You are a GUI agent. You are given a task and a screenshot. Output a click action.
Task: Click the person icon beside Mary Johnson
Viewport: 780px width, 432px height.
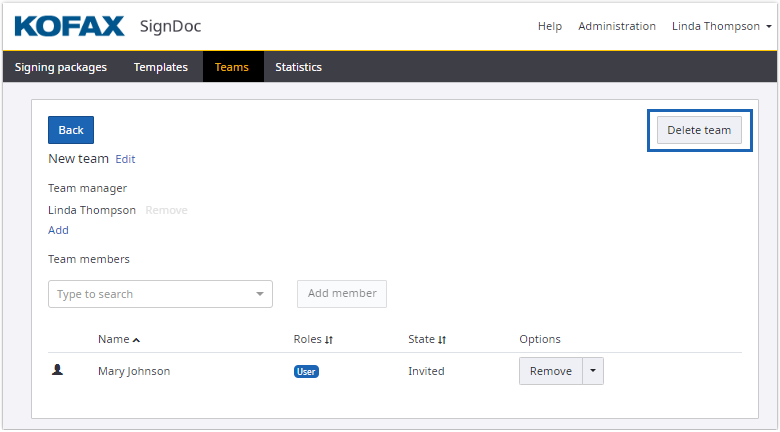click(57, 370)
